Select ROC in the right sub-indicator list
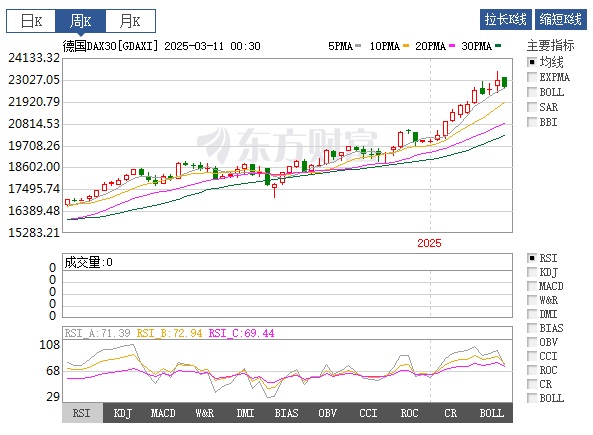 point(532,370)
